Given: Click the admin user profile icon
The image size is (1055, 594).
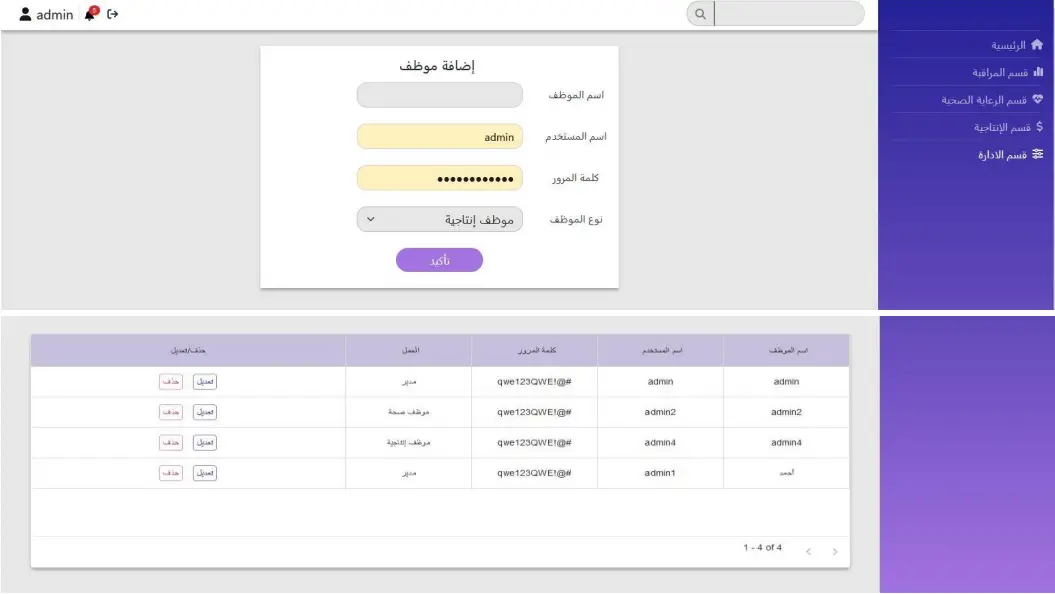Looking at the screenshot, I should 25,13.
